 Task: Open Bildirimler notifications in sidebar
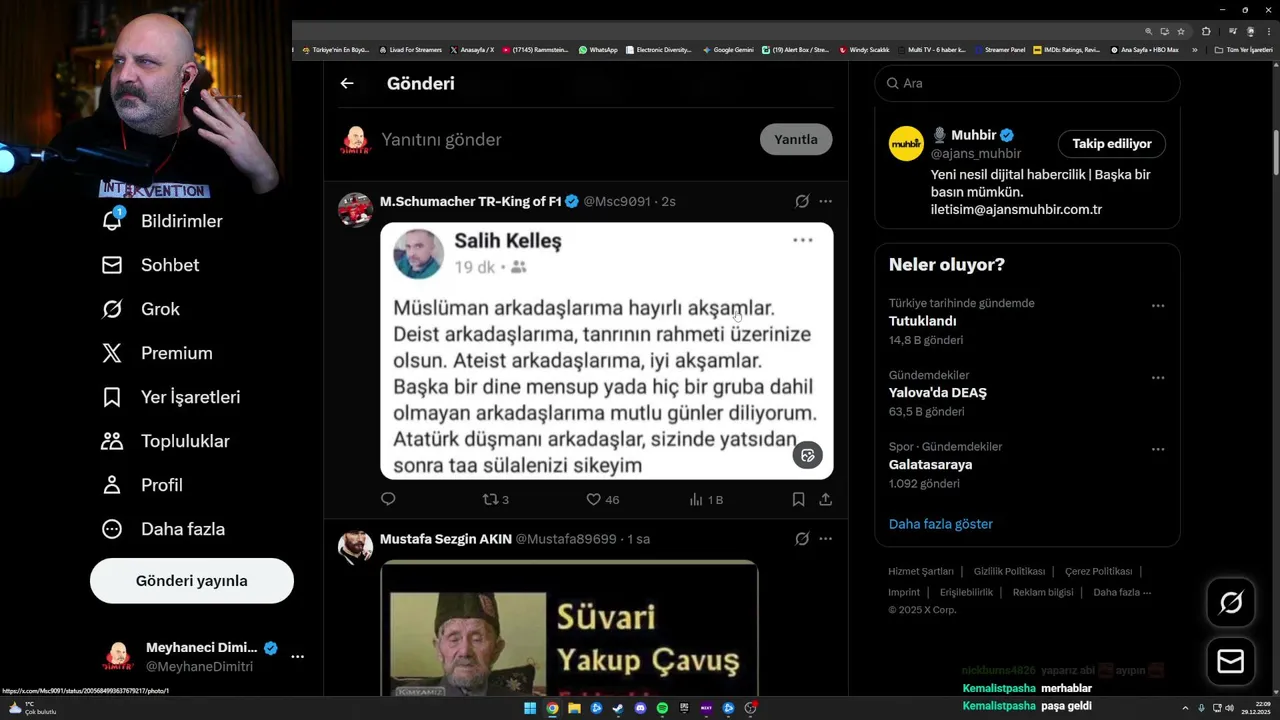pos(162,221)
